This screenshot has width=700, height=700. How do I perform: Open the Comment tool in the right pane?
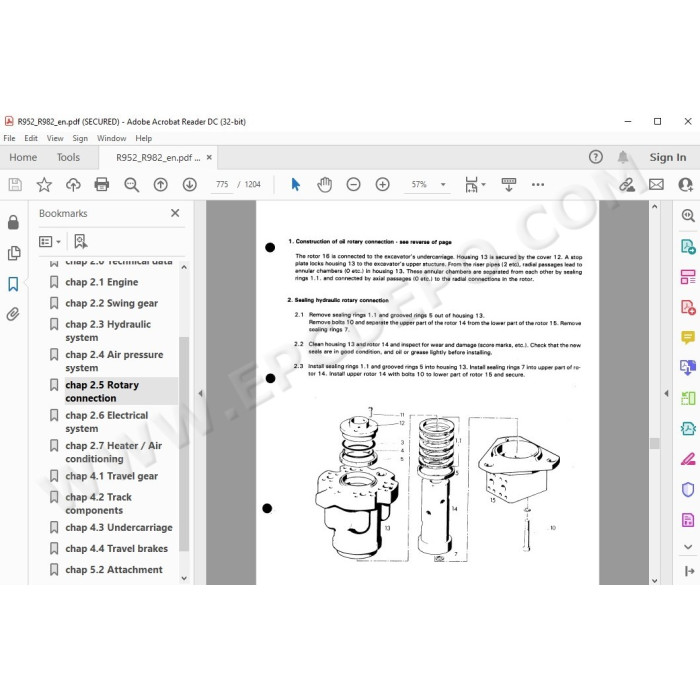click(x=688, y=338)
